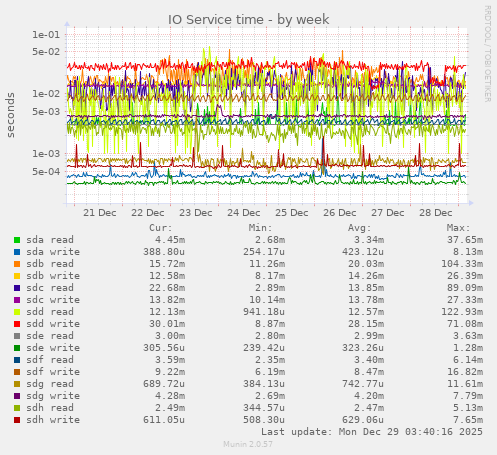
Task: Select the 'sdd read' legend label
Action: pyautogui.click(x=50, y=312)
